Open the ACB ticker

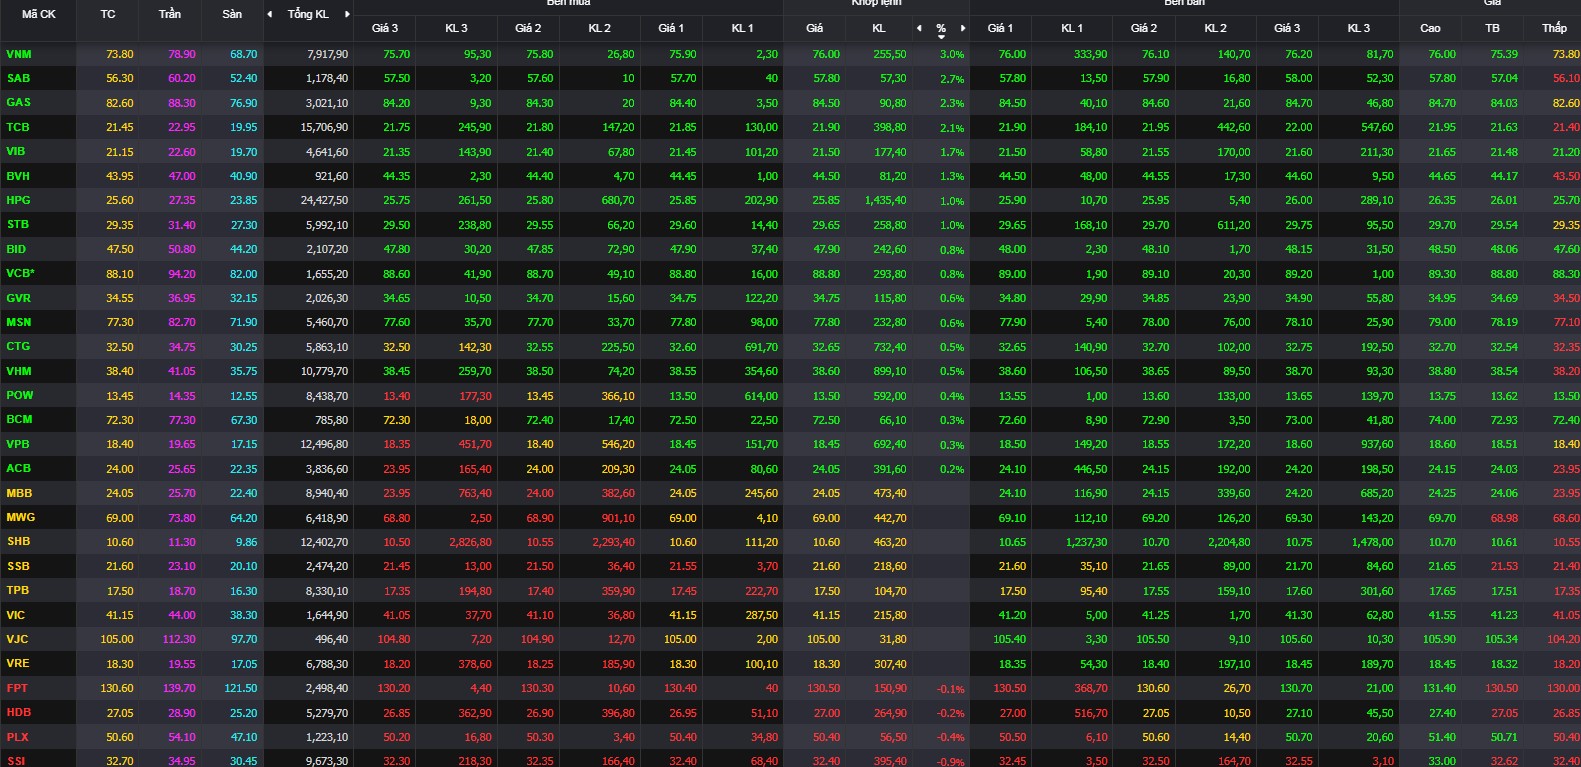coord(18,468)
